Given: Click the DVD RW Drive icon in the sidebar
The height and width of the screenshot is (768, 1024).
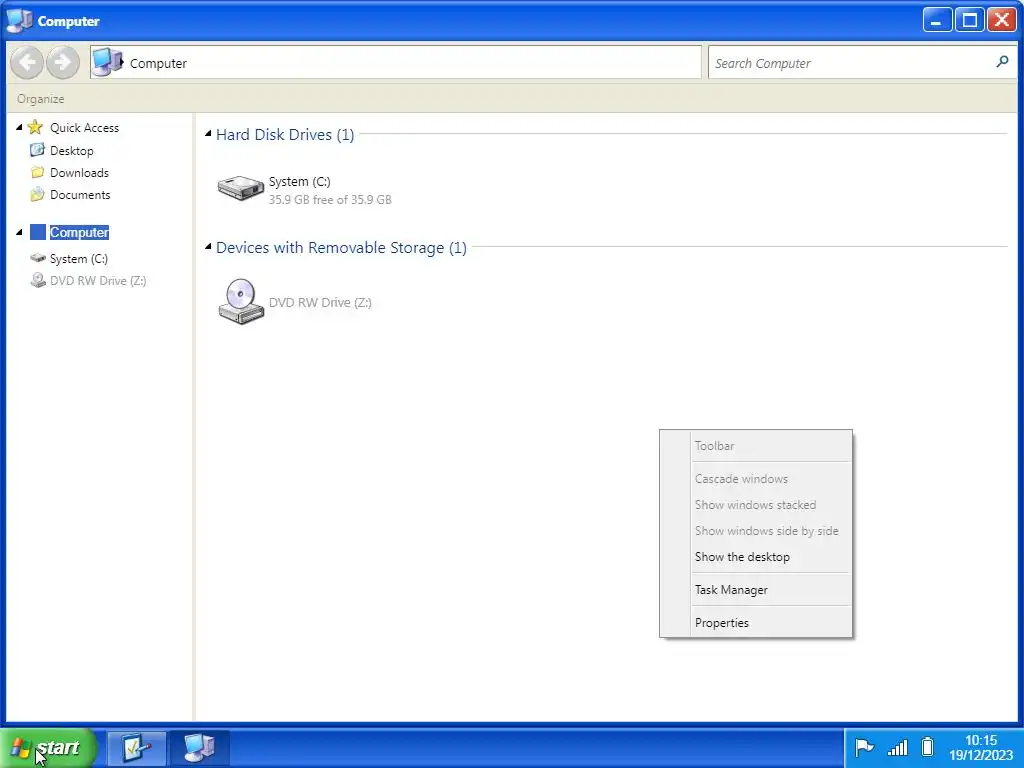Looking at the screenshot, I should 38,281.
